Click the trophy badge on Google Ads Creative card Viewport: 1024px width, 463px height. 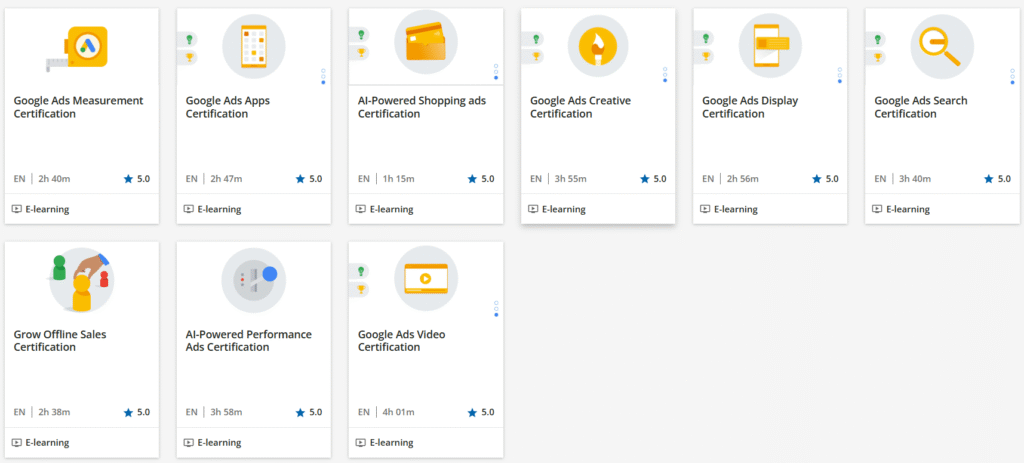pyautogui.click(x=536, y=56)
